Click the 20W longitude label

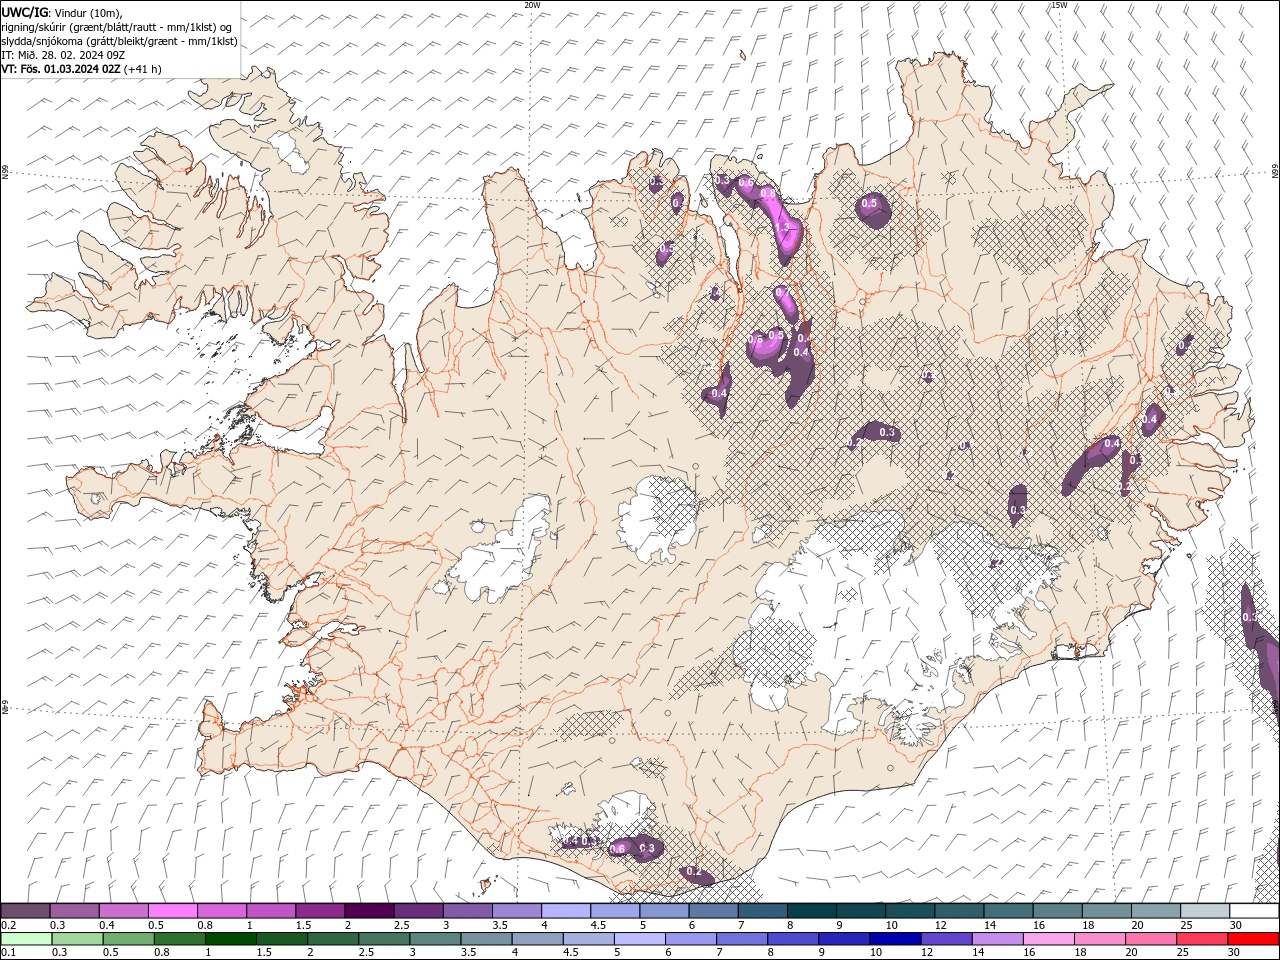click(x=533, y=5)
